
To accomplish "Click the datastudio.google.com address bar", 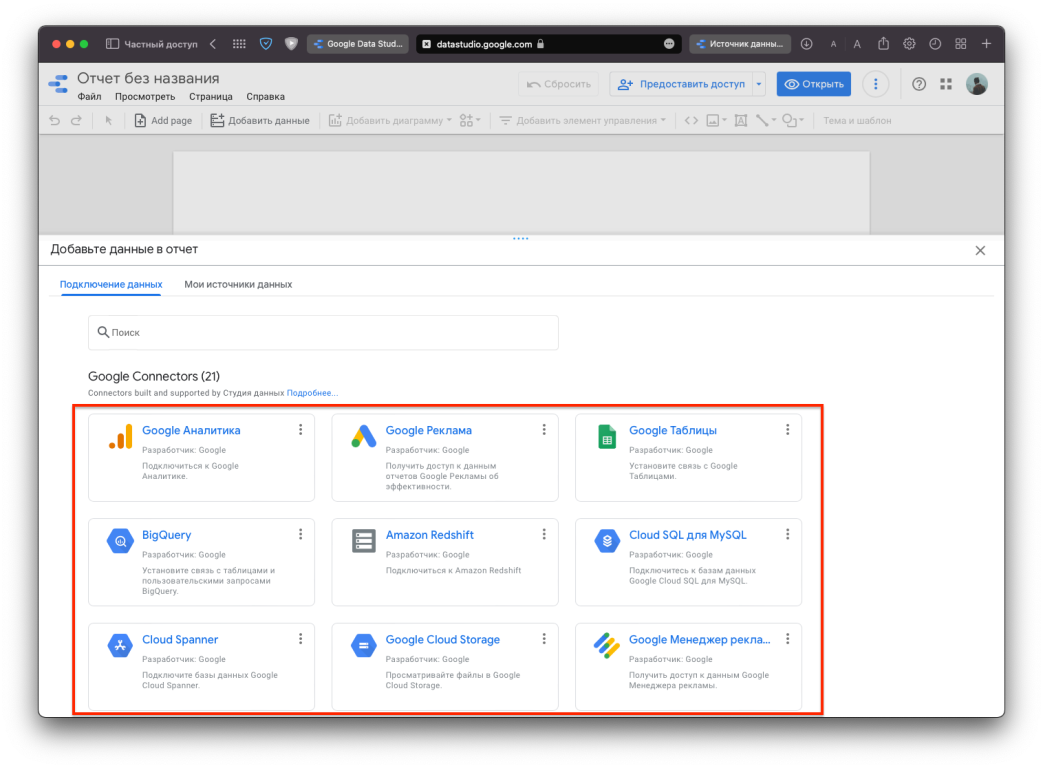I will [549, 44].
